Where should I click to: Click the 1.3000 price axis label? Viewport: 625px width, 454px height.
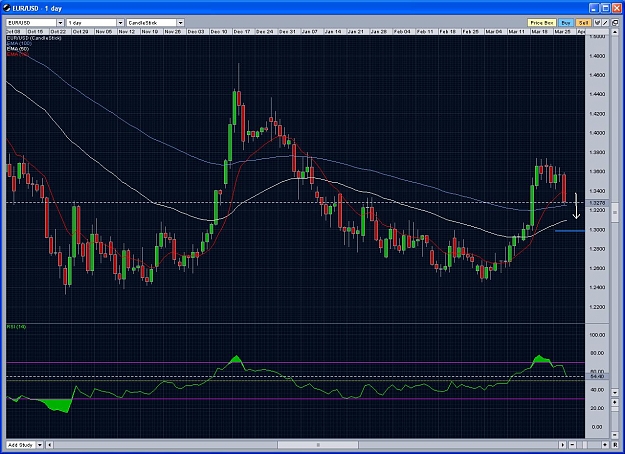click(597, 230)
